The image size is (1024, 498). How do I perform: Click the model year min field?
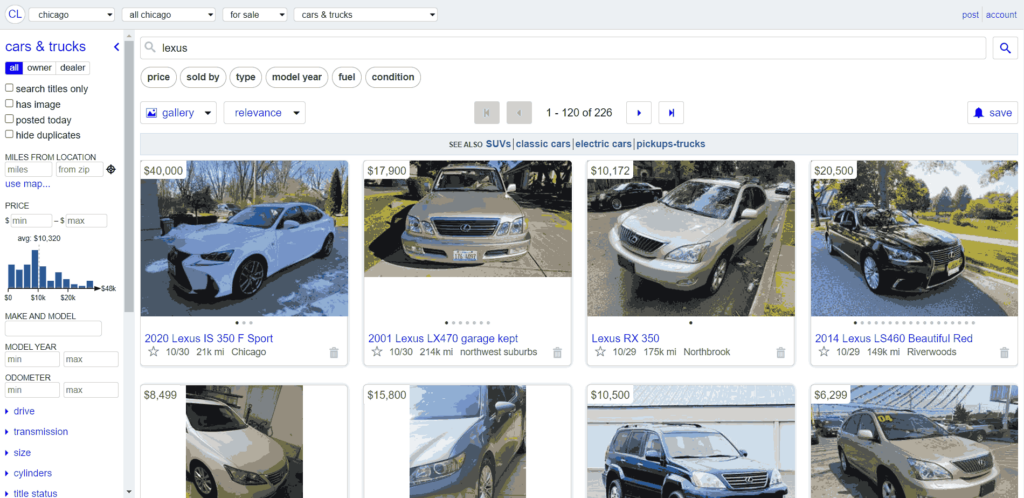[x=33, y=359]
